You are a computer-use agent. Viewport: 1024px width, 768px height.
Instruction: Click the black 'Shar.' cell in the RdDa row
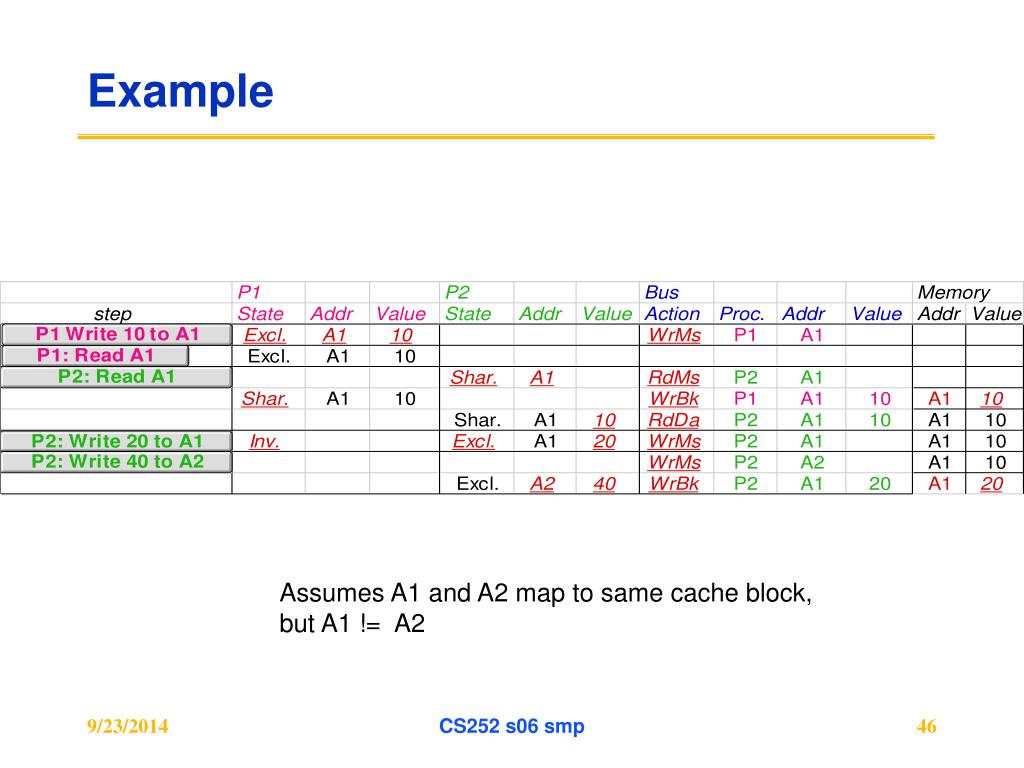point(477,420)
